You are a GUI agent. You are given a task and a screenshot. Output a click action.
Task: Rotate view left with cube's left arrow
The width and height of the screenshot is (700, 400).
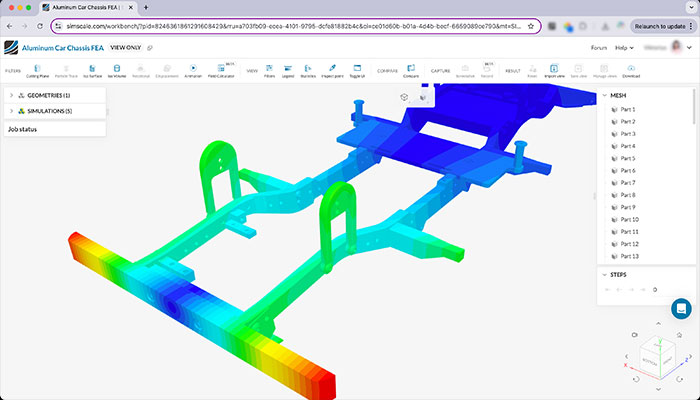(x=626, y=356)
